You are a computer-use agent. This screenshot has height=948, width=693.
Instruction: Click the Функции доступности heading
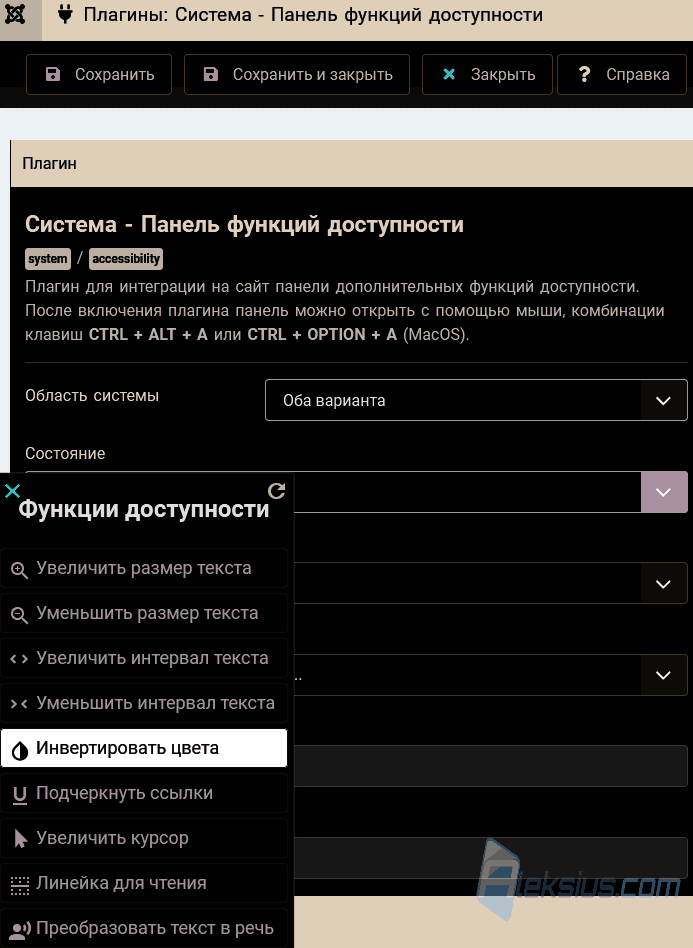144,509
